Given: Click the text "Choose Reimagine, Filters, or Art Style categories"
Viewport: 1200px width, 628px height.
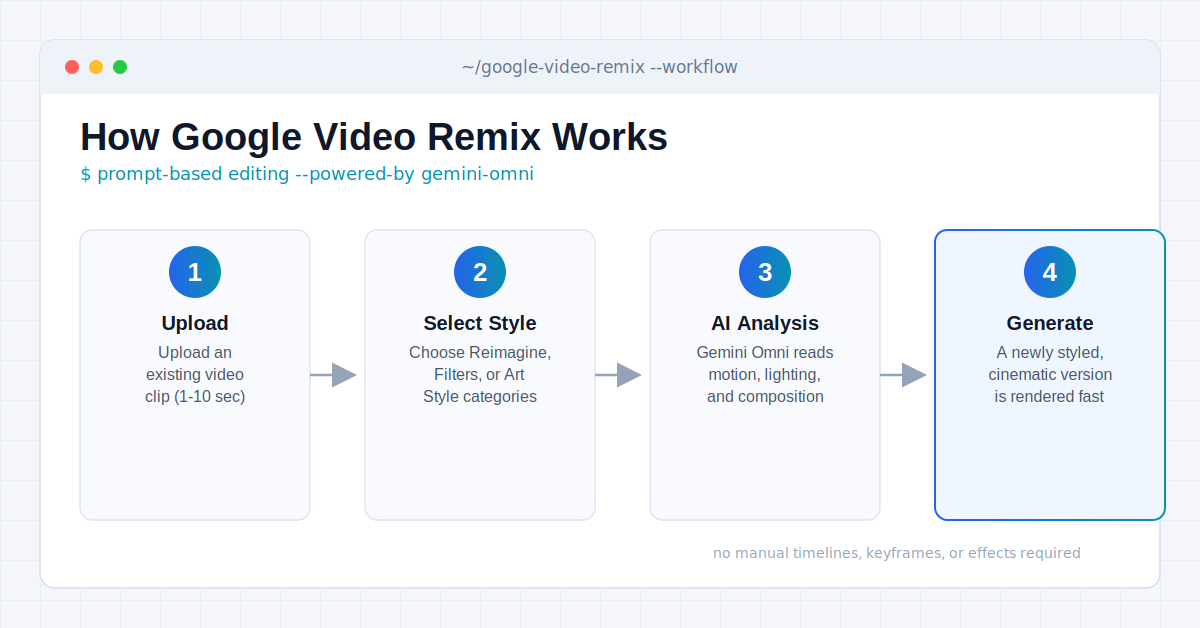Looking at the screenshot, I should click(480, 375).
